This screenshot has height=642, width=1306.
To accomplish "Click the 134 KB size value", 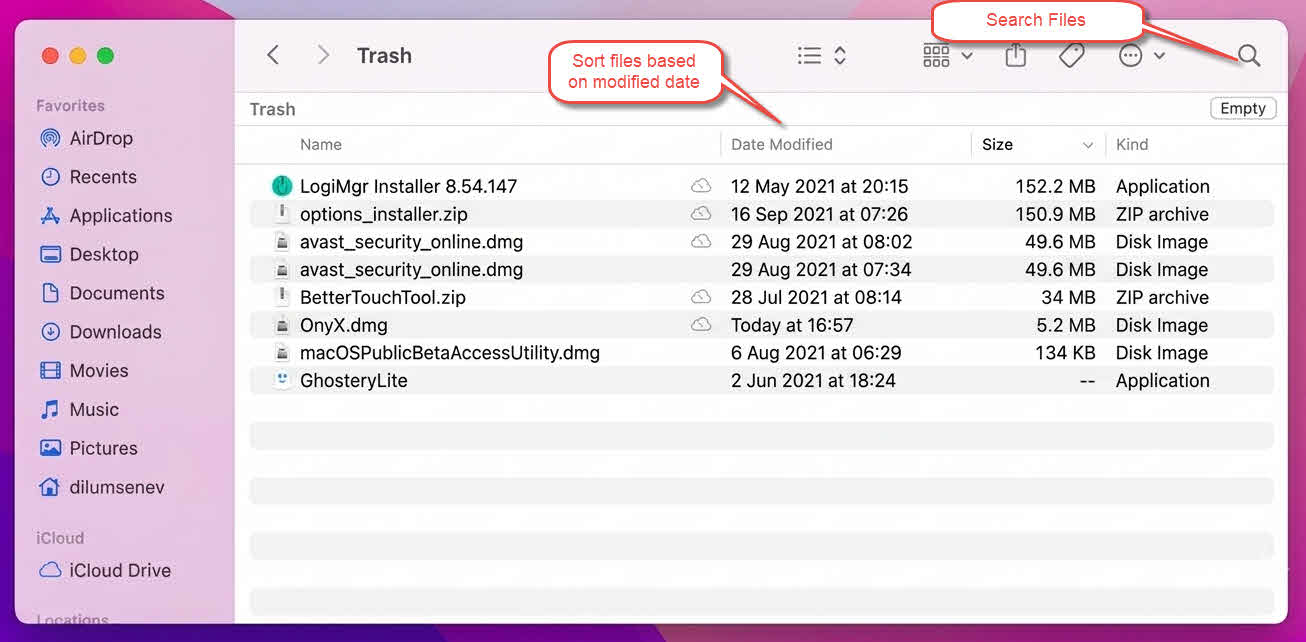I will coord(1066,353).
